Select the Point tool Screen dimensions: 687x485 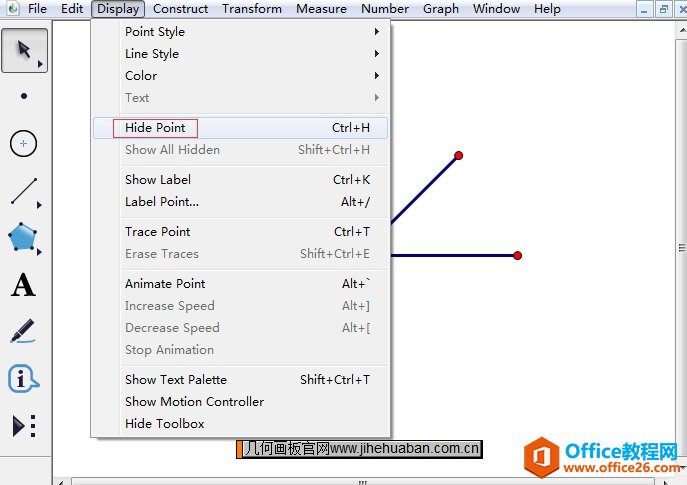(24, 96)
